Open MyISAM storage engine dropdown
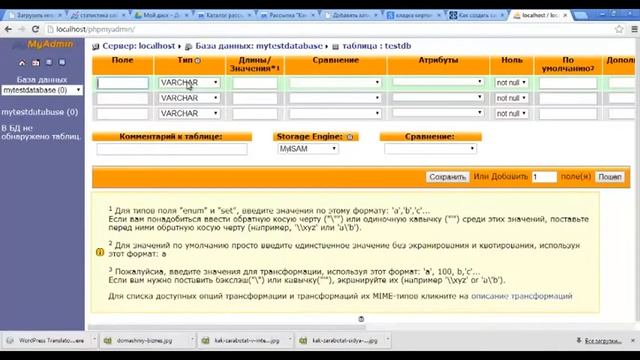Image resolution: width=640 pixels, height=360 pixels. (x=308, y=149)
